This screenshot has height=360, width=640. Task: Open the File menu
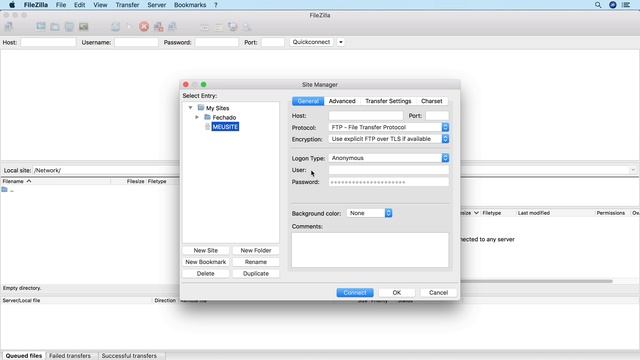click(x=61, y=5)
